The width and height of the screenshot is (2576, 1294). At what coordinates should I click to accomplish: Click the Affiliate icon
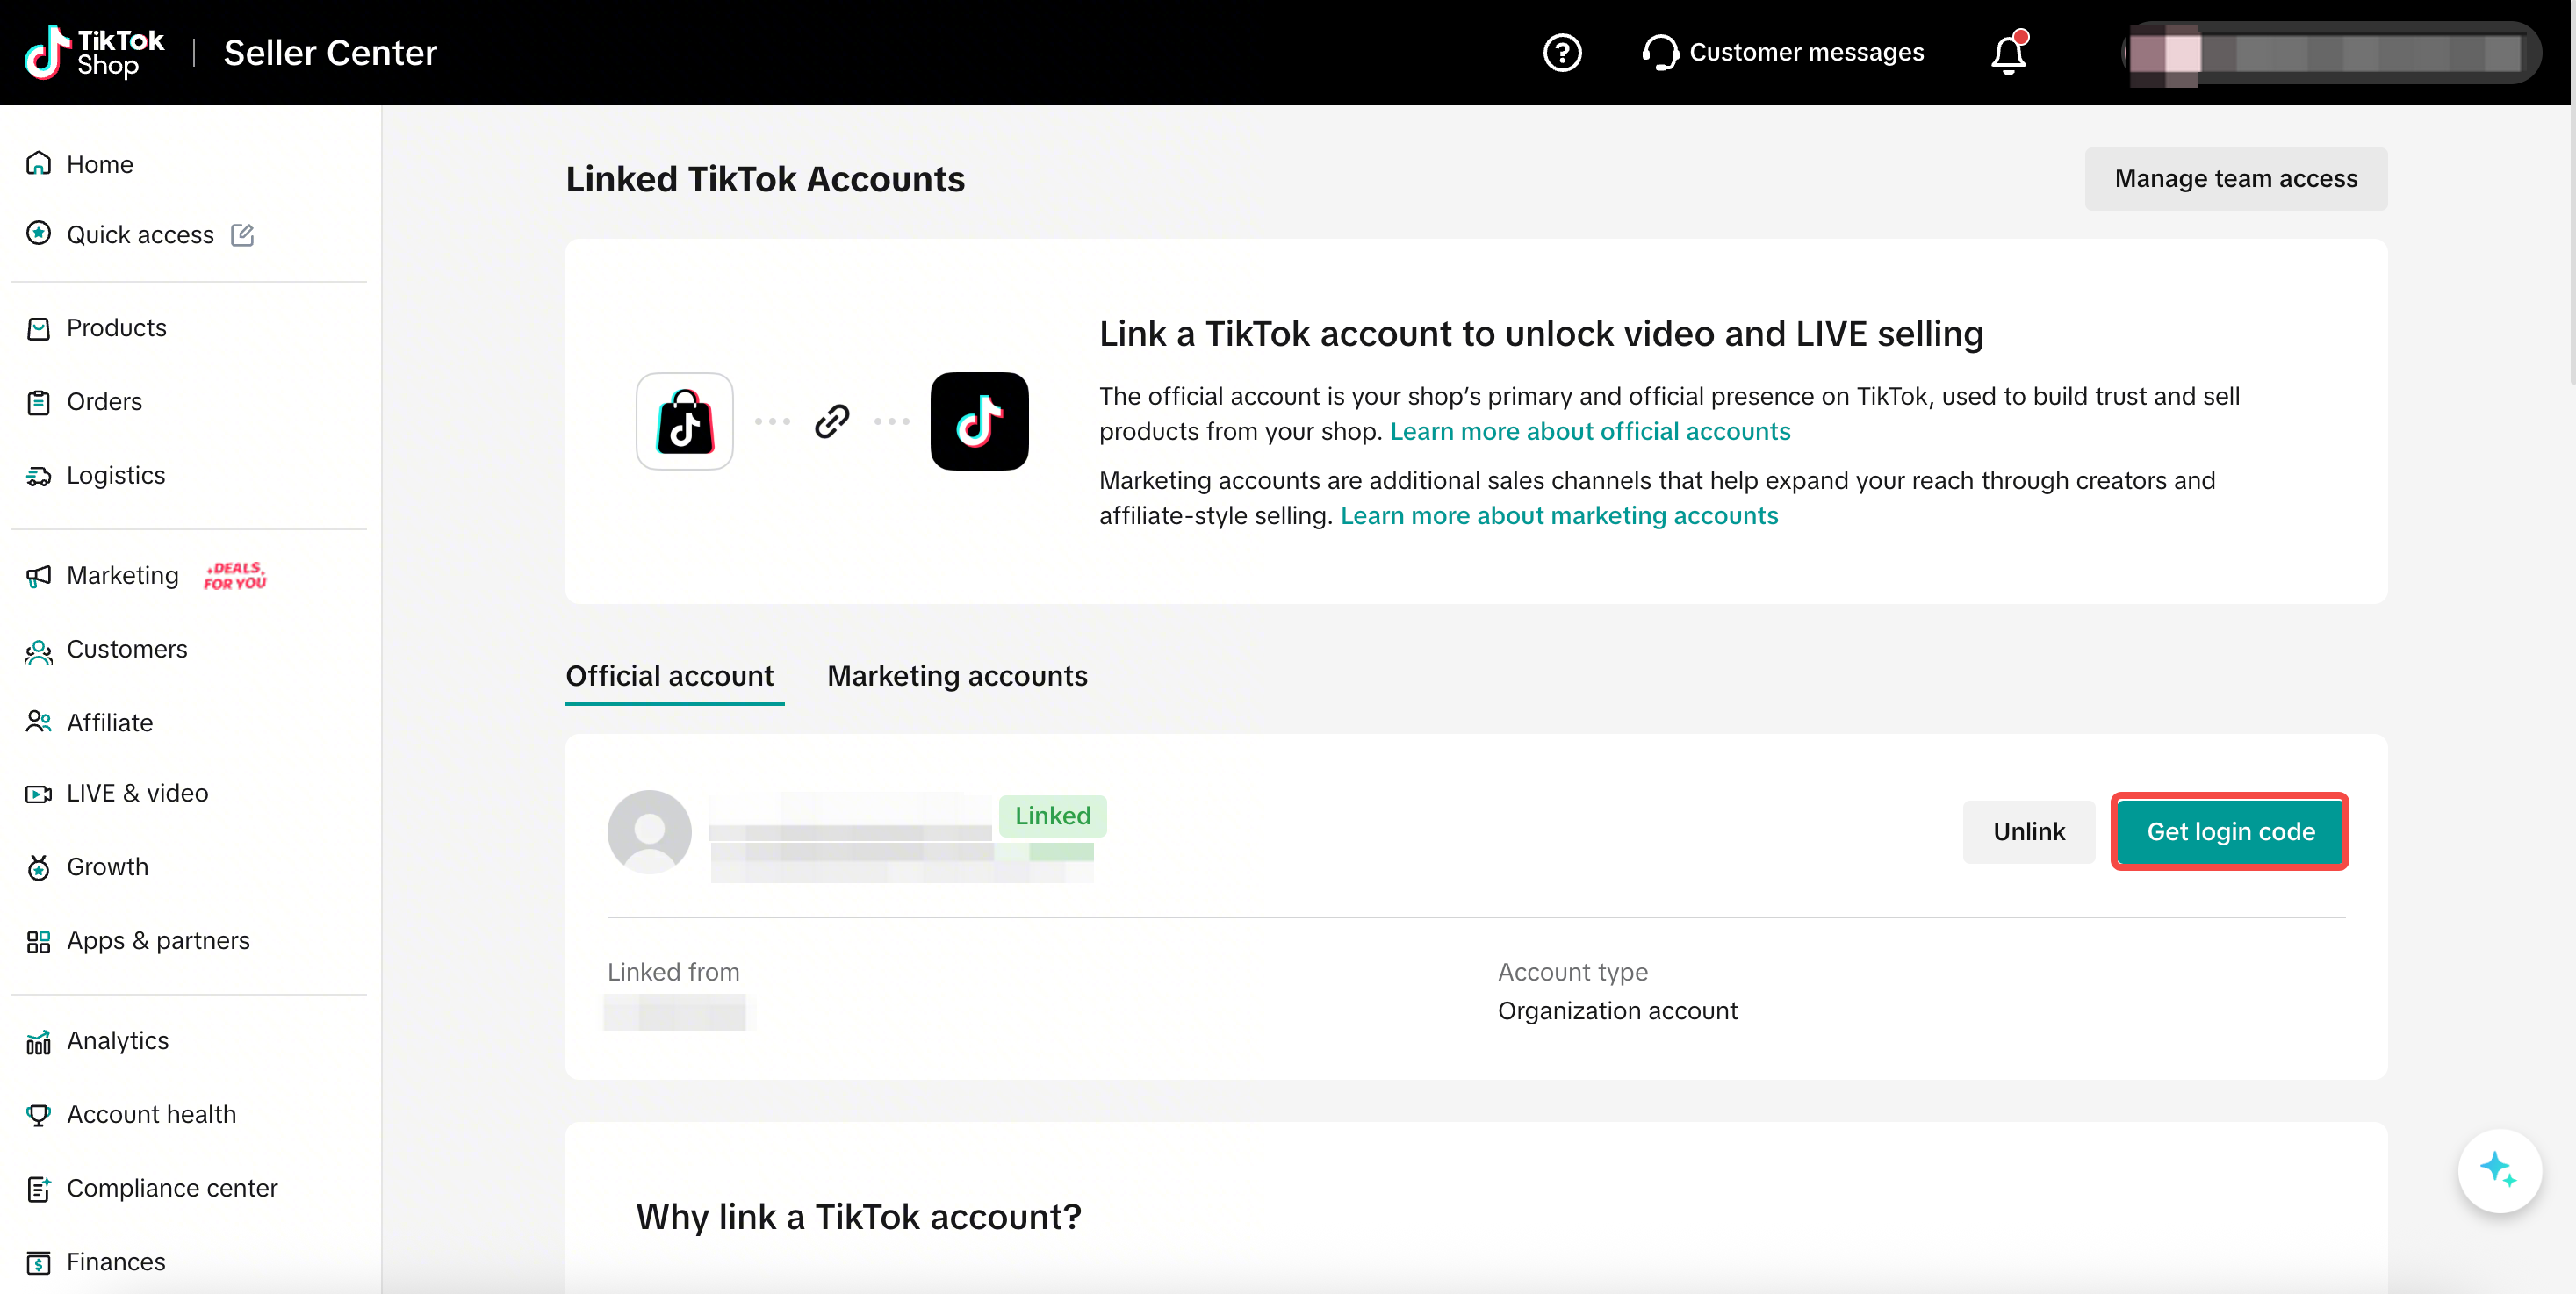(x=38, y=722)
